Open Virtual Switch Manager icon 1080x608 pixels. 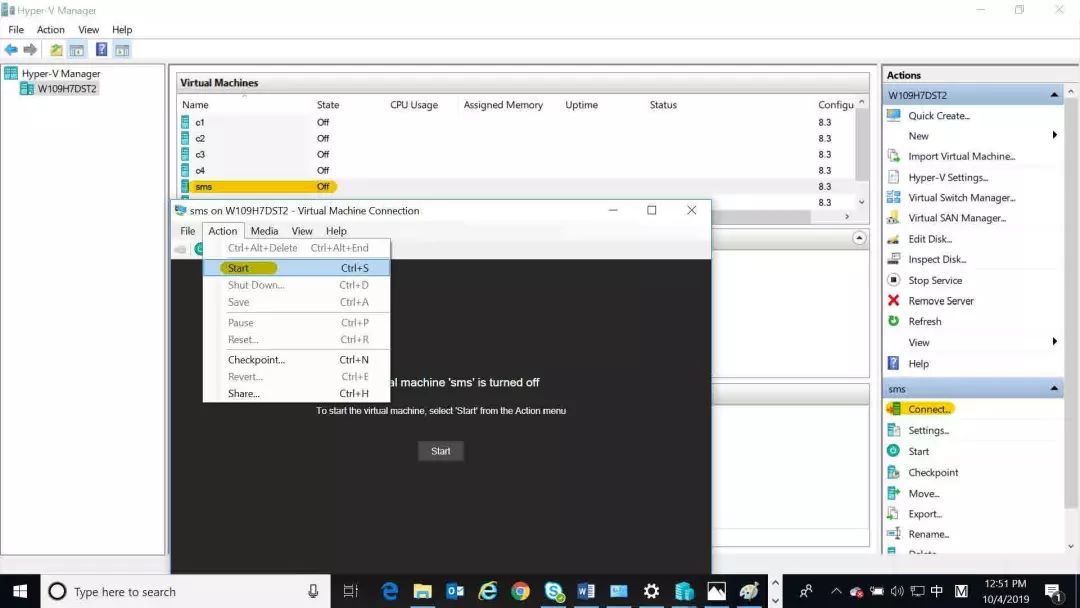893,198
